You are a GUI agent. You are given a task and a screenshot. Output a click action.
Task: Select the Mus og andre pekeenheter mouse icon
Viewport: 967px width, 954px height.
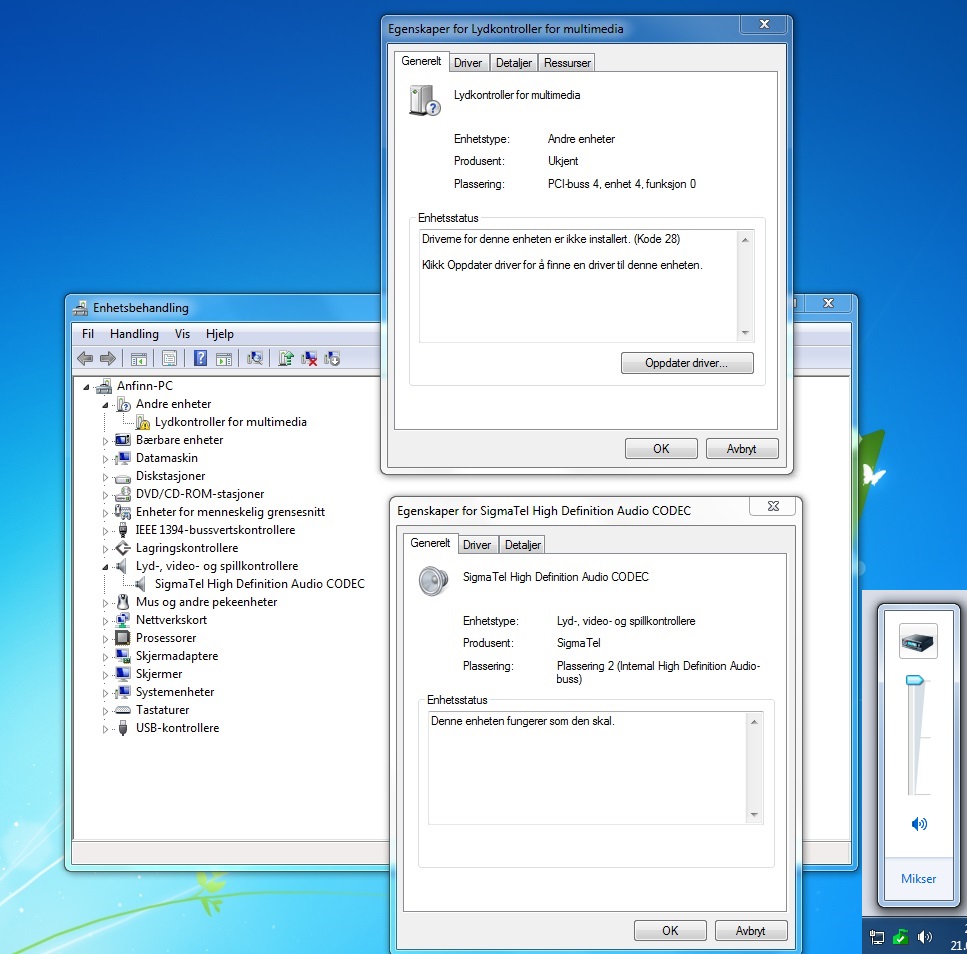click(x=123, y=602)
